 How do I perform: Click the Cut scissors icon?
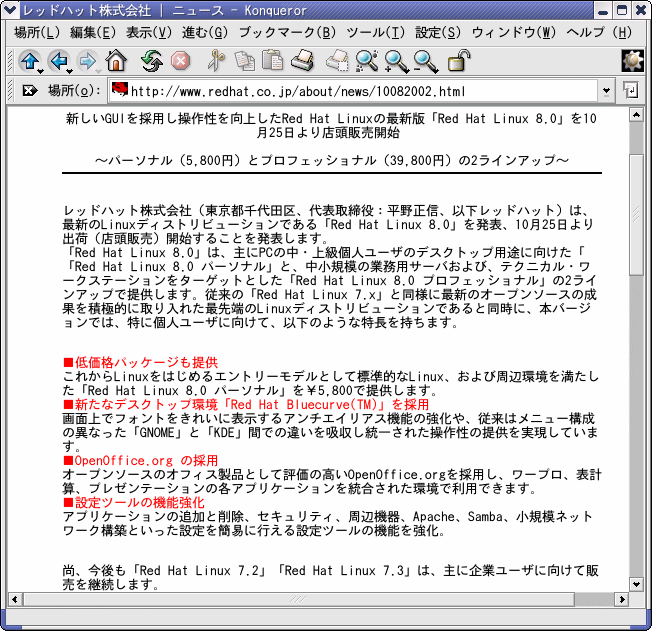pos(216,60)
